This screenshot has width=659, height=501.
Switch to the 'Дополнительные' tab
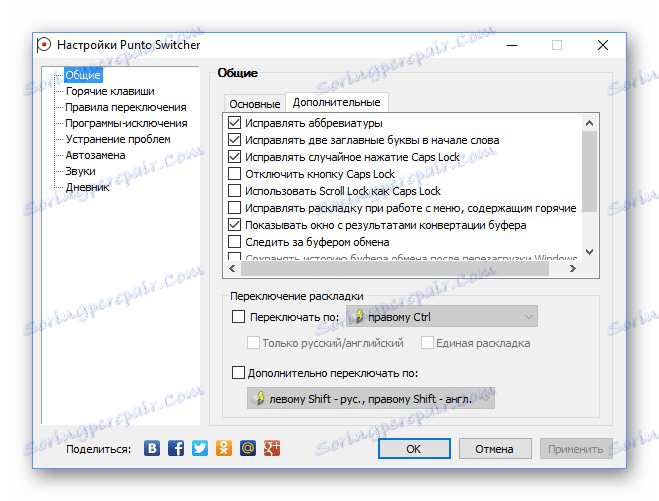point(337,102)
